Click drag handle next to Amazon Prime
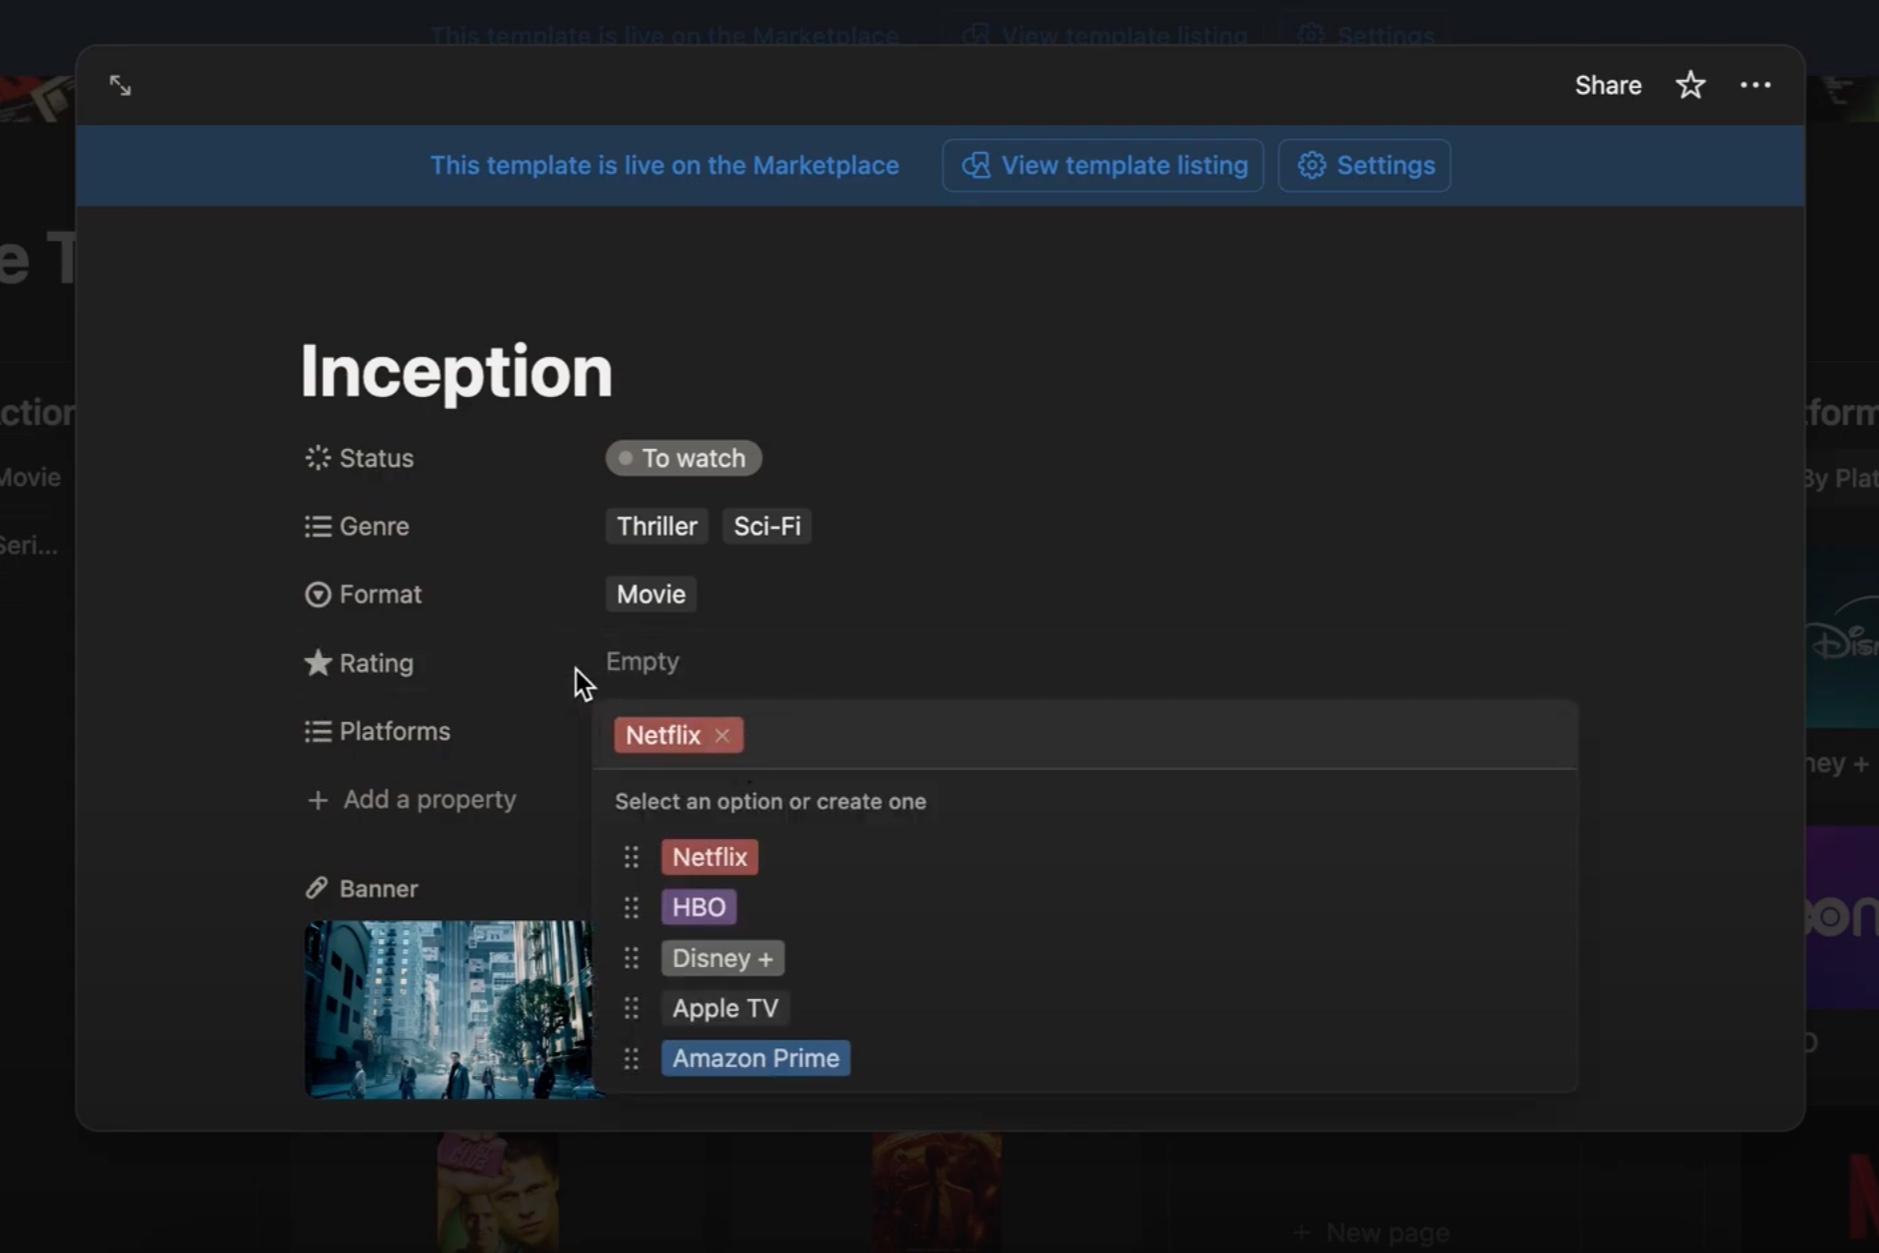 pos(631,1059)
